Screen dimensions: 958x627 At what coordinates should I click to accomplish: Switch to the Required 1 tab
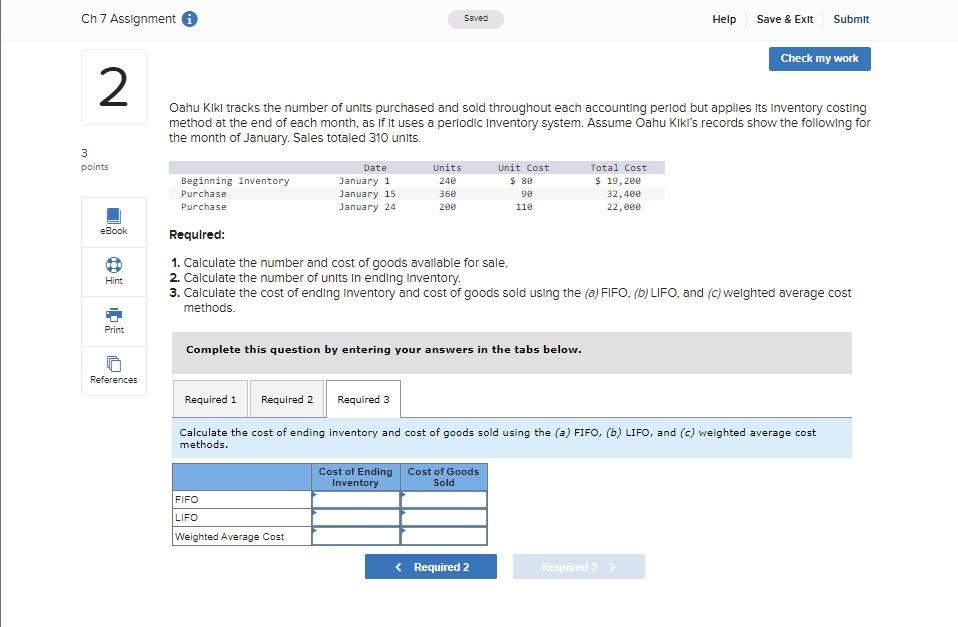point(210,398)
